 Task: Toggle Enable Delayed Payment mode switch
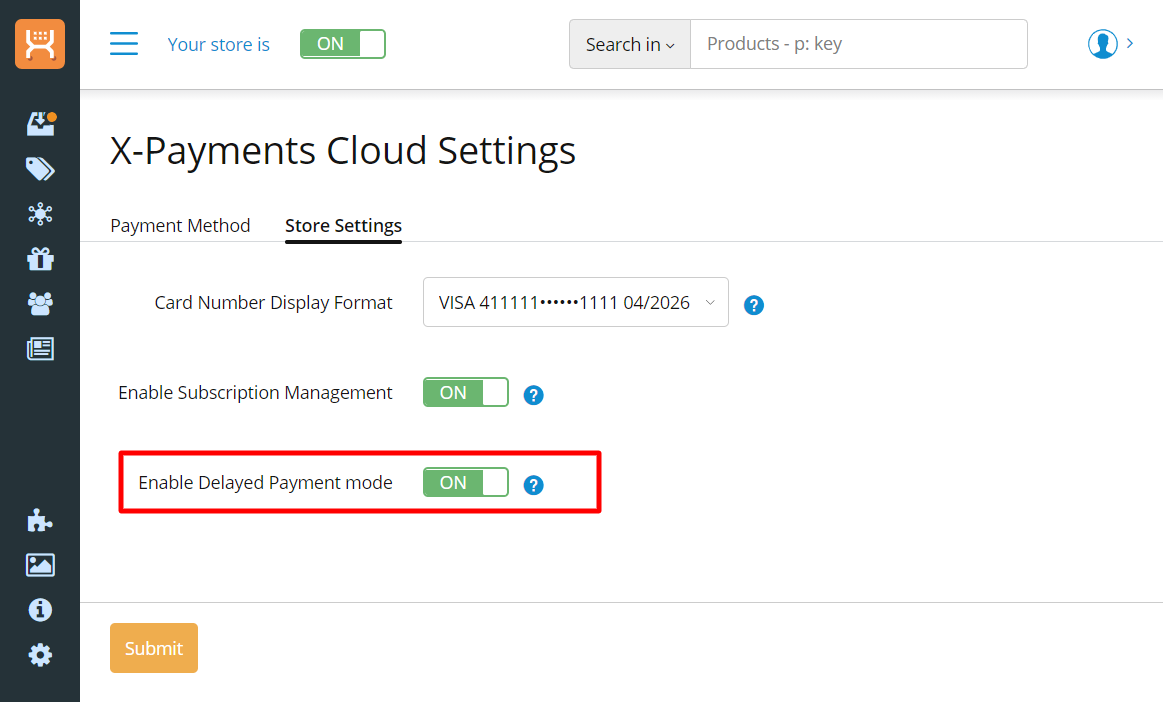[466, 482]
